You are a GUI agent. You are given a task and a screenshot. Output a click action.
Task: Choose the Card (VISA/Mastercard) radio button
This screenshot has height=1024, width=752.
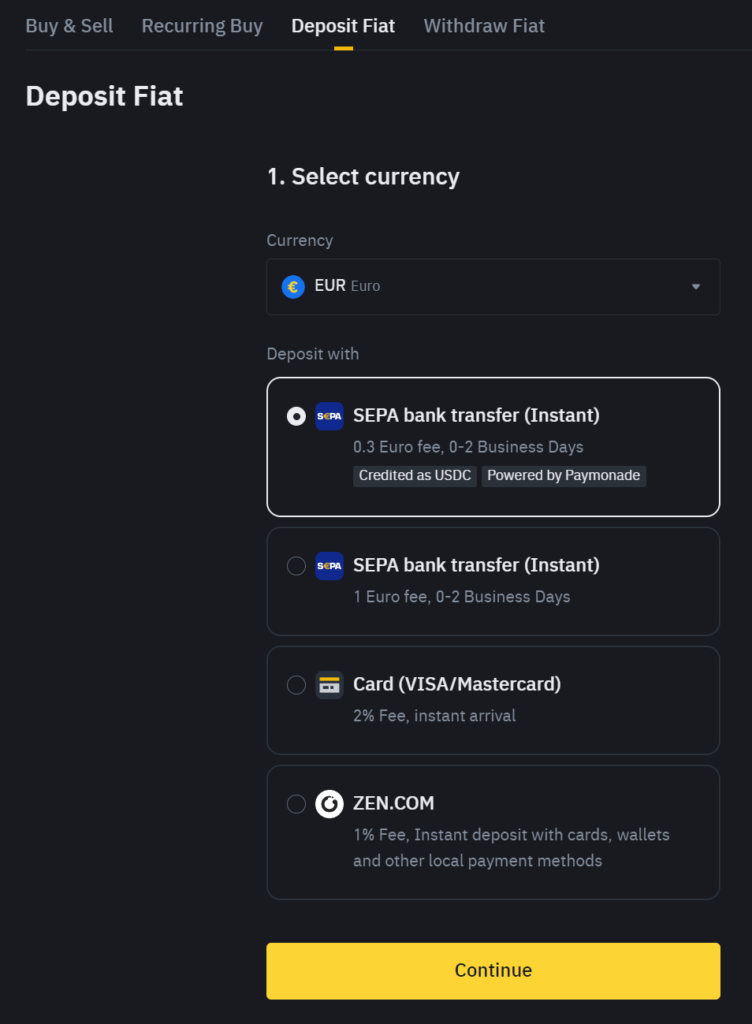(x=296, y=685)
